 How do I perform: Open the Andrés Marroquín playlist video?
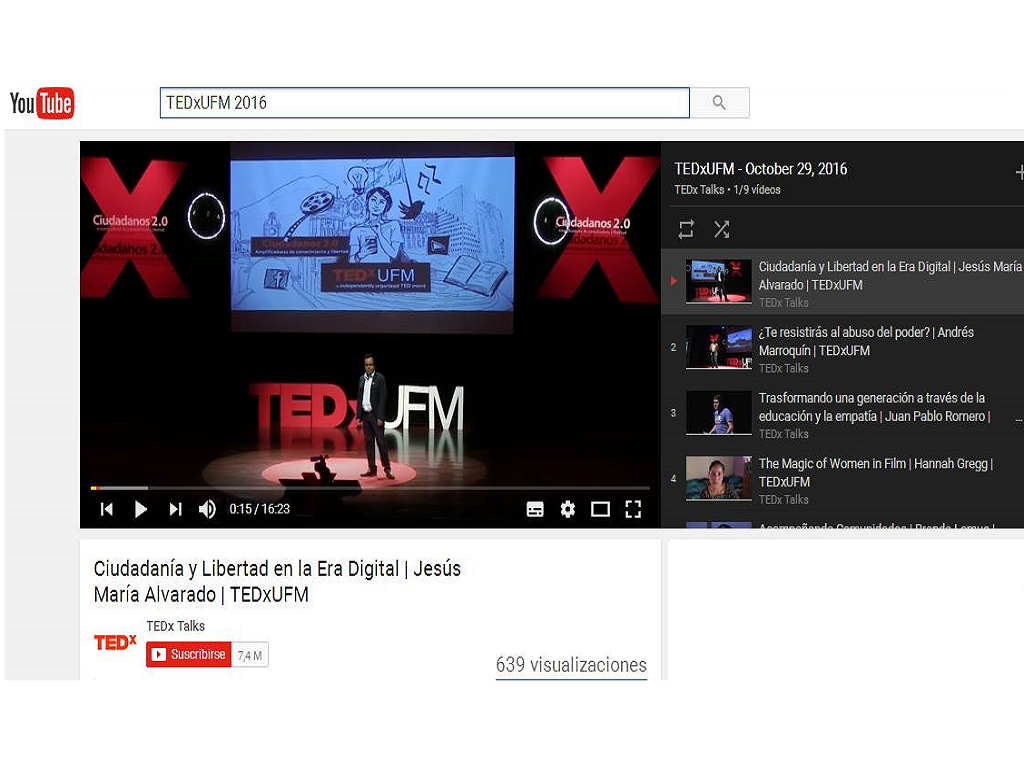pos(865,341)
